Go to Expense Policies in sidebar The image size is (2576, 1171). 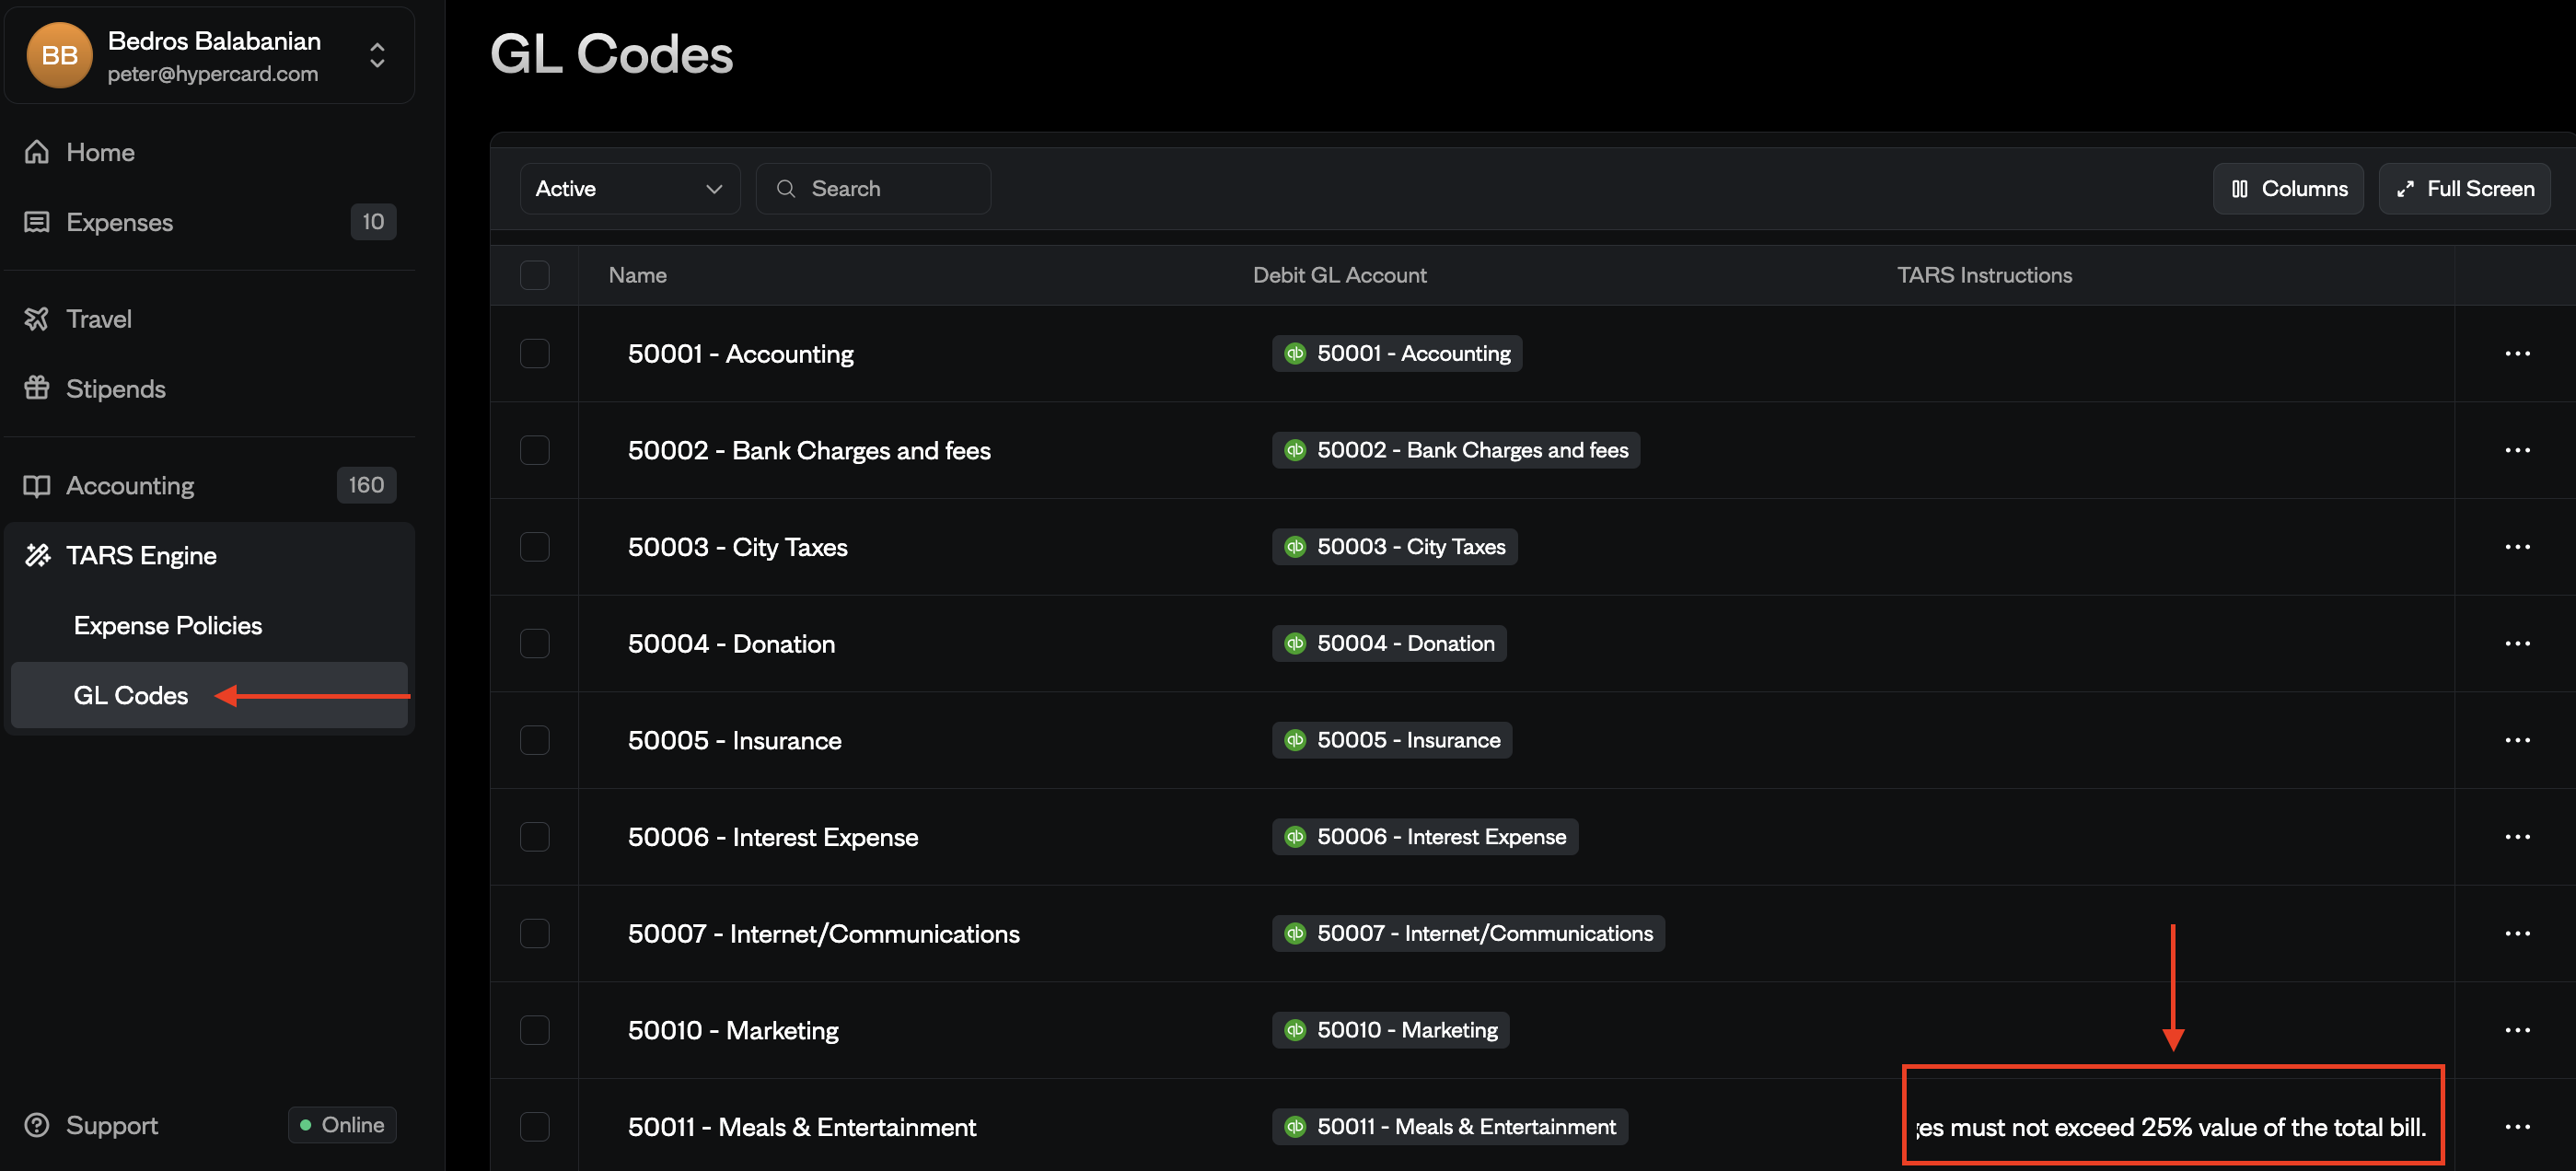(168, 625)
